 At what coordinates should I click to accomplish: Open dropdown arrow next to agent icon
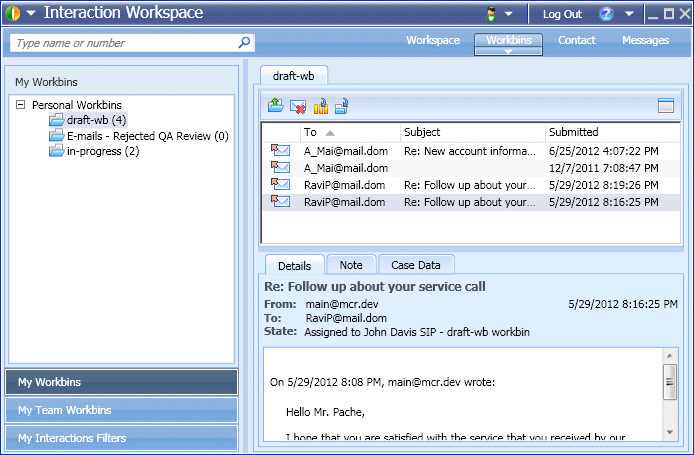pos(510,14)
